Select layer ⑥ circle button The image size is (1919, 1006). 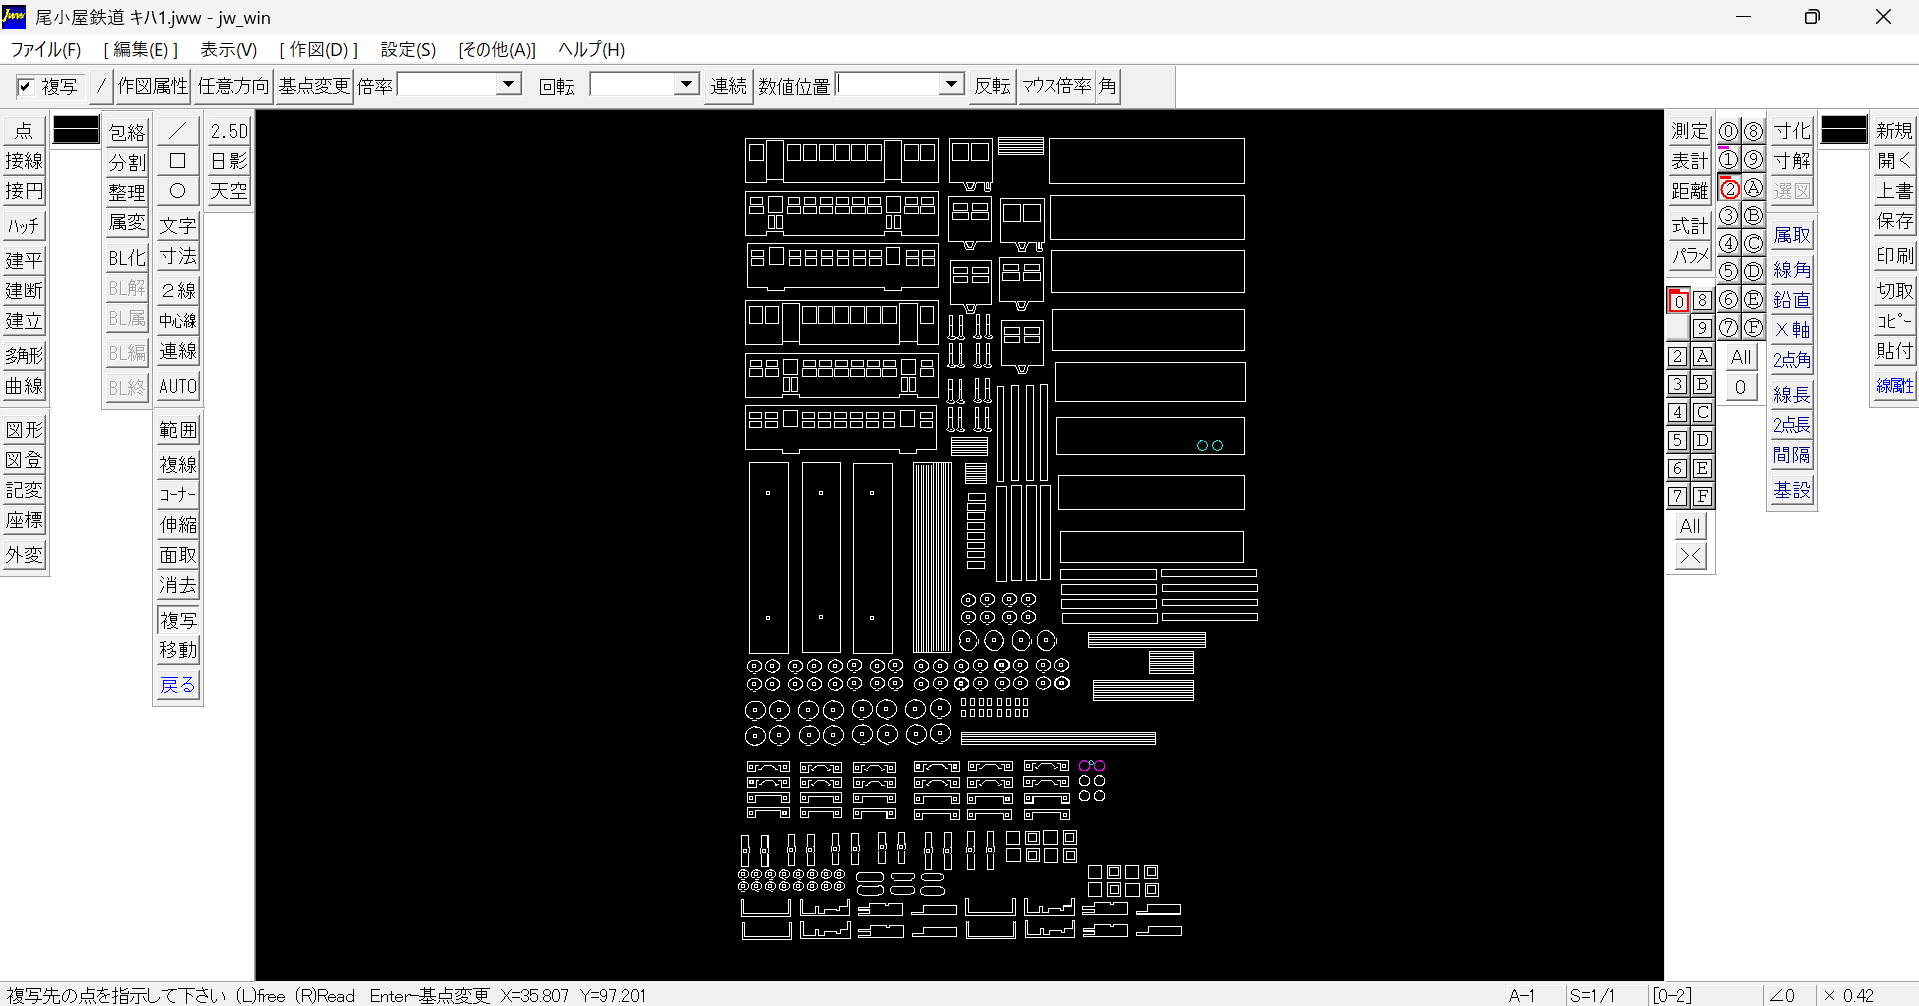pos(1729,299)
